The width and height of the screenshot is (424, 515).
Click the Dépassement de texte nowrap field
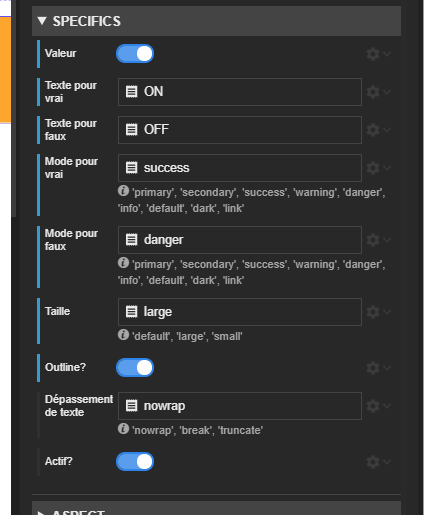click(240, 406)
